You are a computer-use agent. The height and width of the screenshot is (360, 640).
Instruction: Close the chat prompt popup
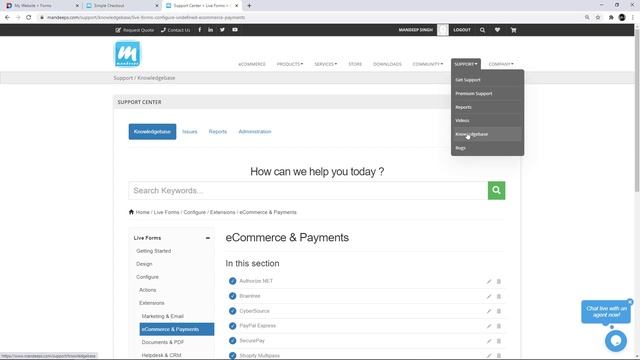(630, 302)
